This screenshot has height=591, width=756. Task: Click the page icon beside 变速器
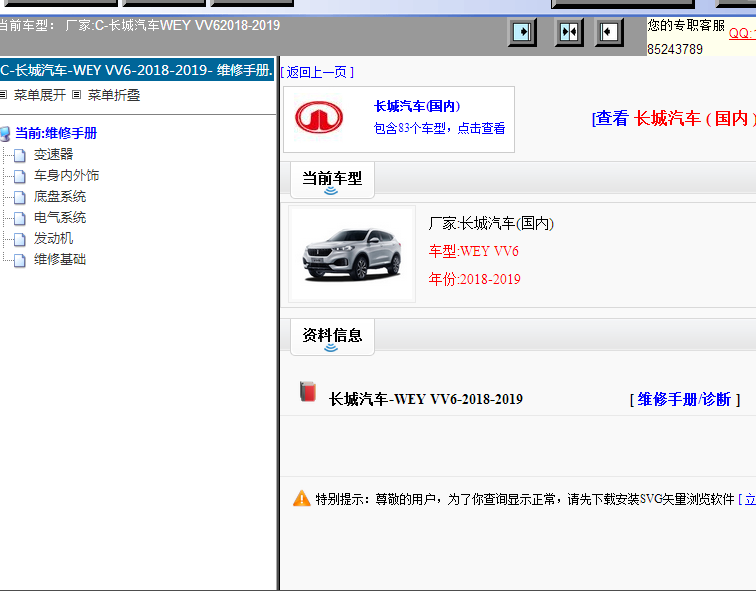click(x=20, y=155)
